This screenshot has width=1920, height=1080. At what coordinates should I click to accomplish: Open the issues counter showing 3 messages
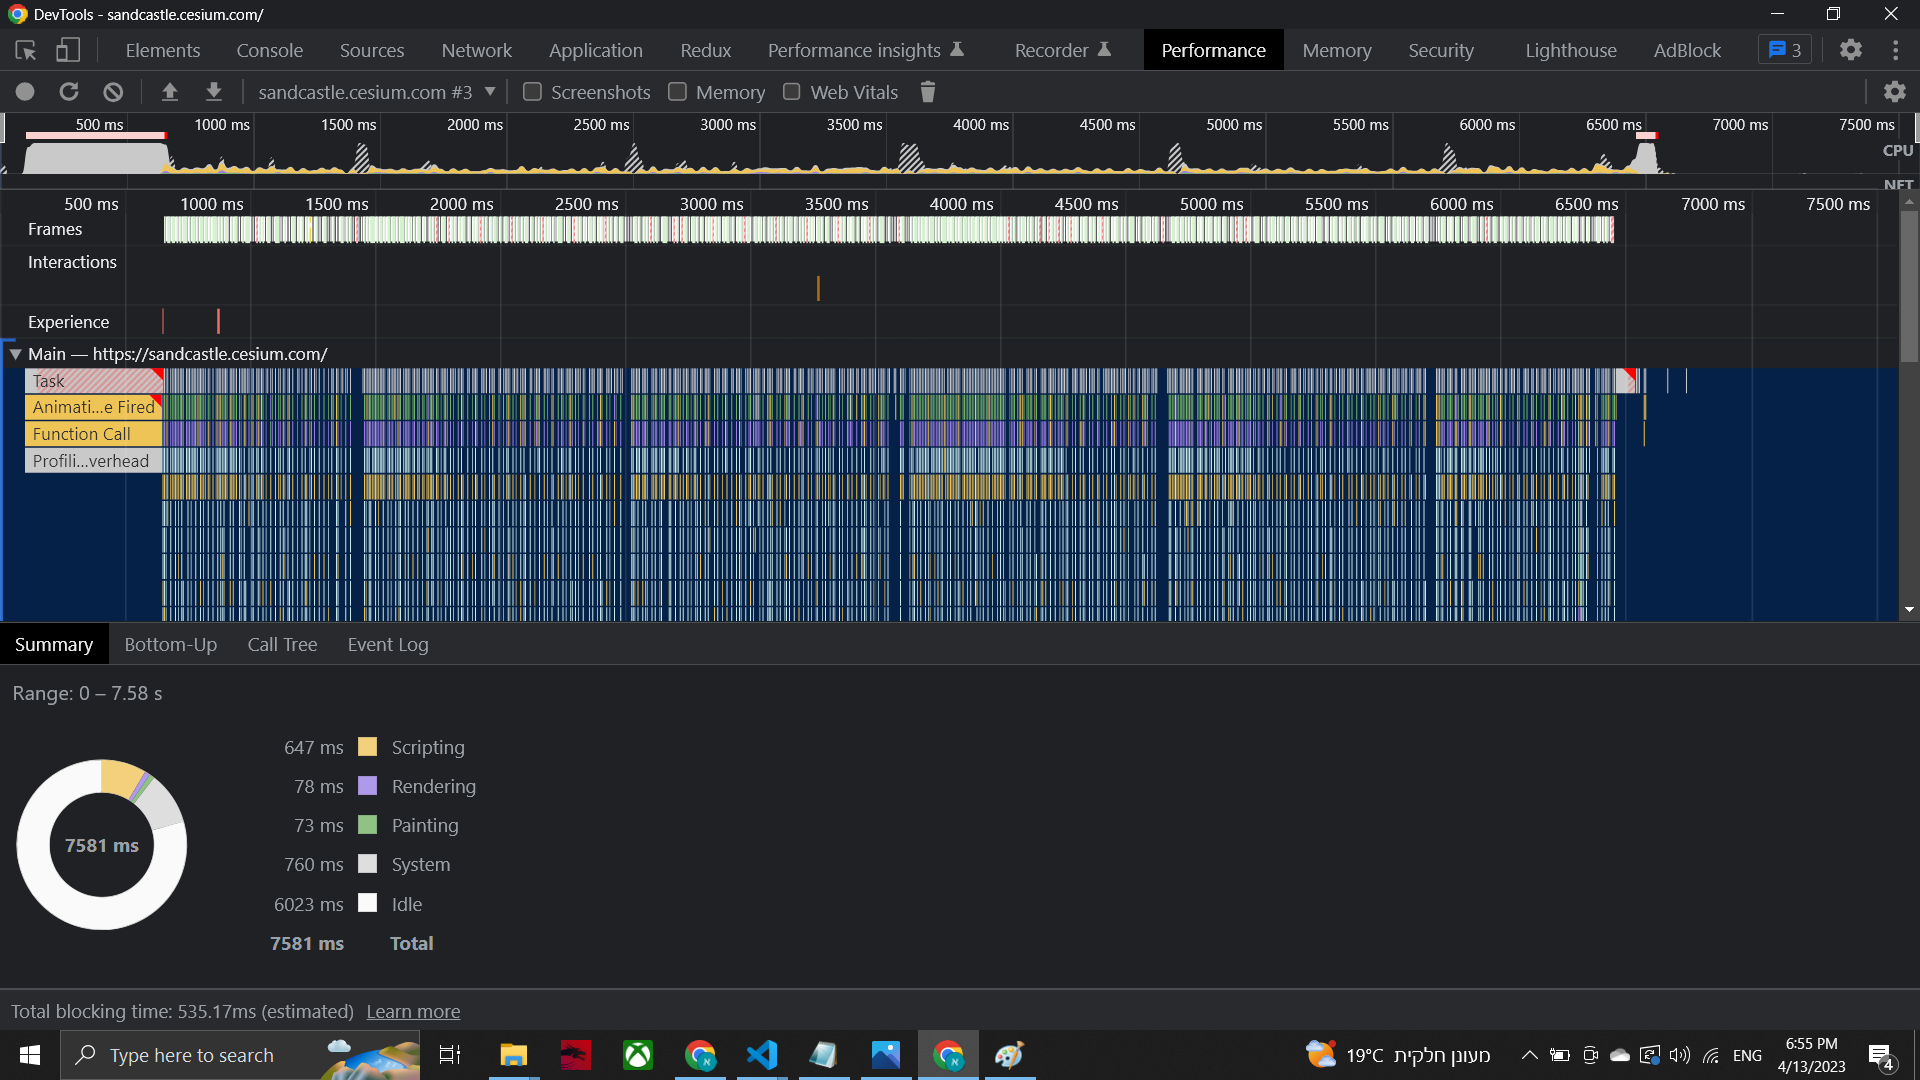1784,49
